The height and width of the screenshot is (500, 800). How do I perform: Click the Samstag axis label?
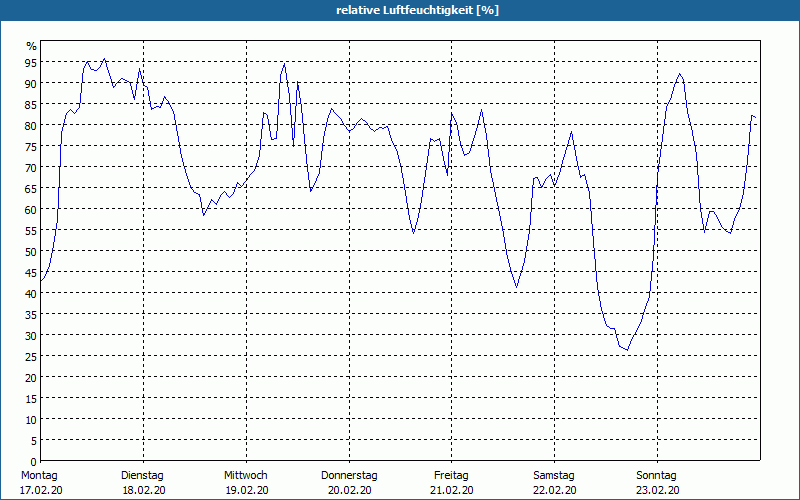pos(554,476)
